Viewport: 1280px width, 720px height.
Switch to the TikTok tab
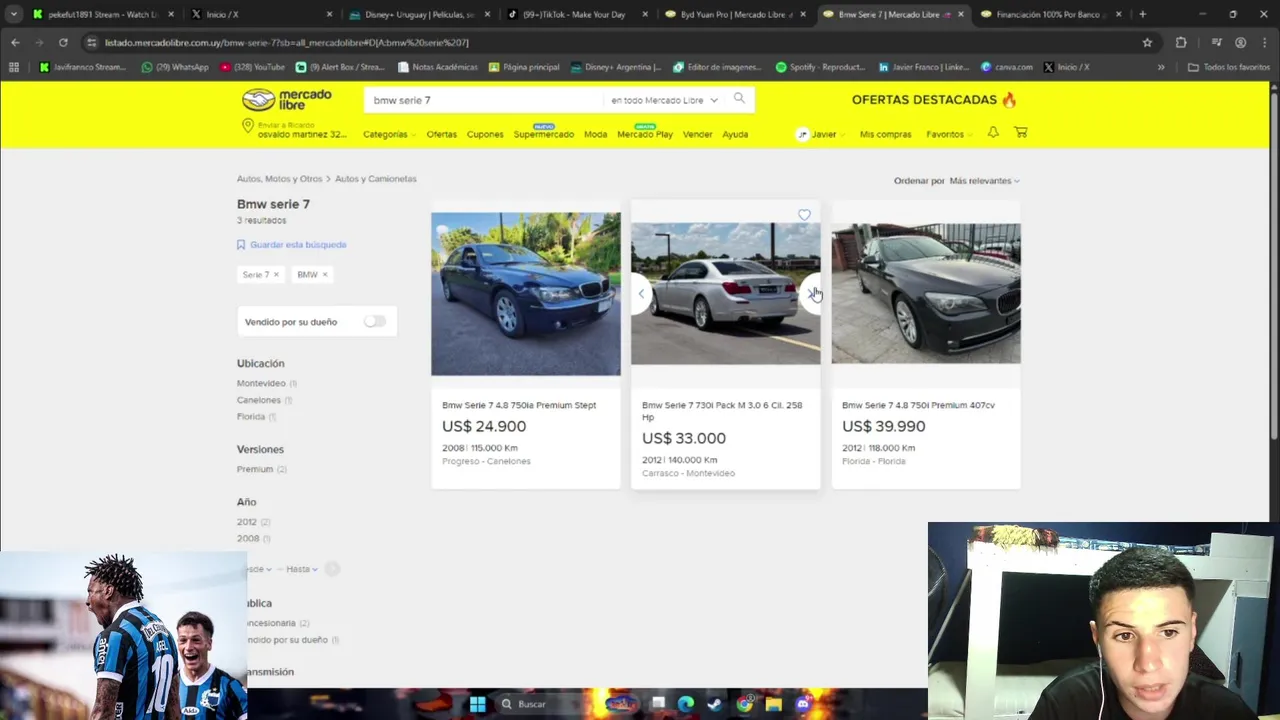coord(578,14)
